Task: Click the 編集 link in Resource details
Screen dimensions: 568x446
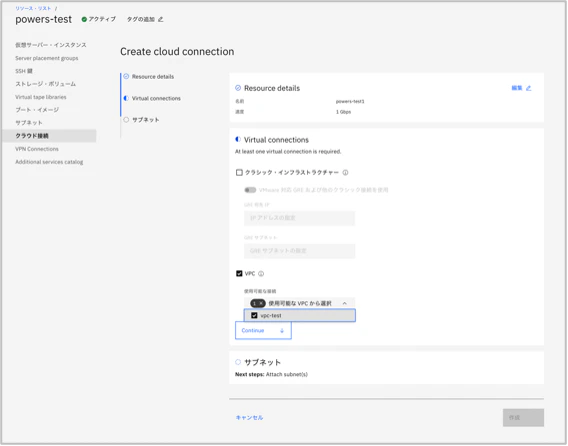Action: [517, 88]
